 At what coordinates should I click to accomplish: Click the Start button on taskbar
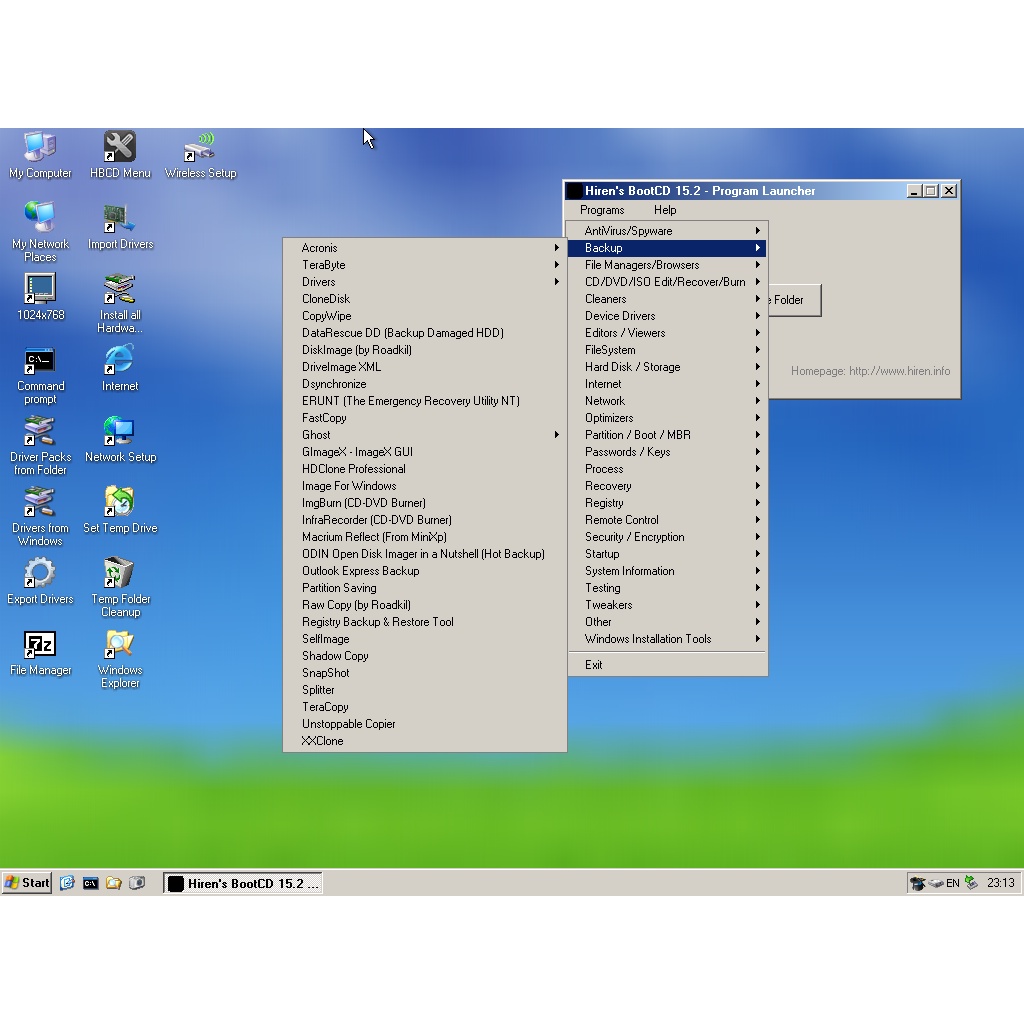[x=27, y=883]
